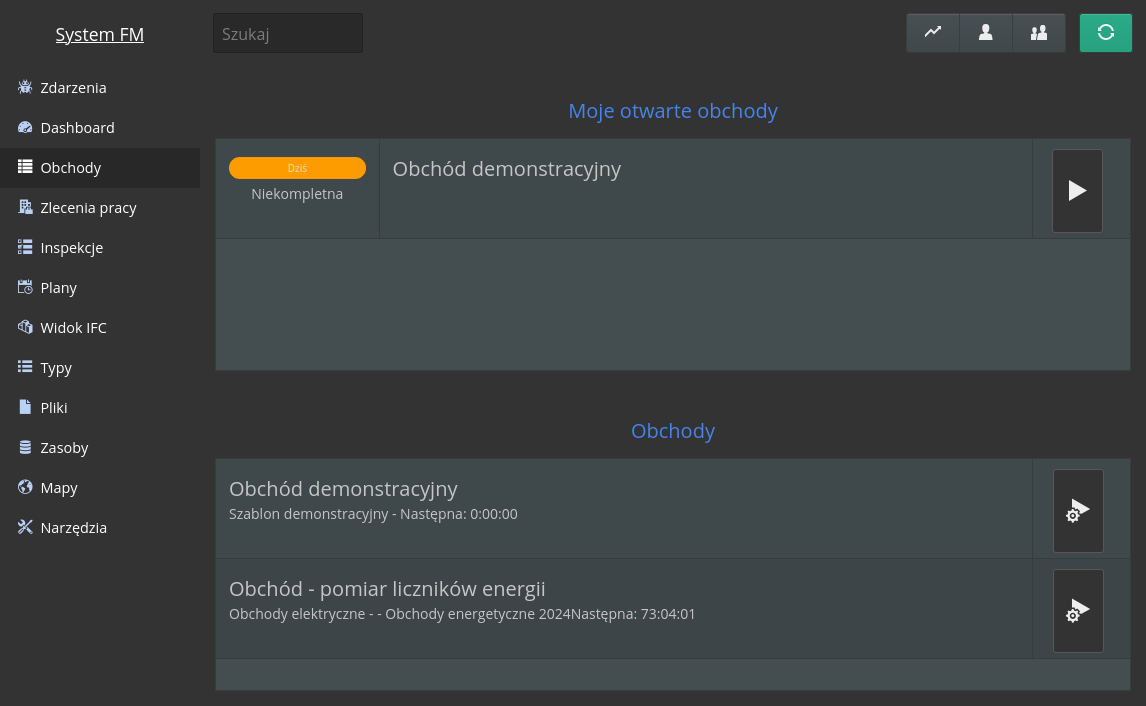The width and height of the screenshot is (1146, 706).
Task: Open the Typy list
Action: point(56,368)
